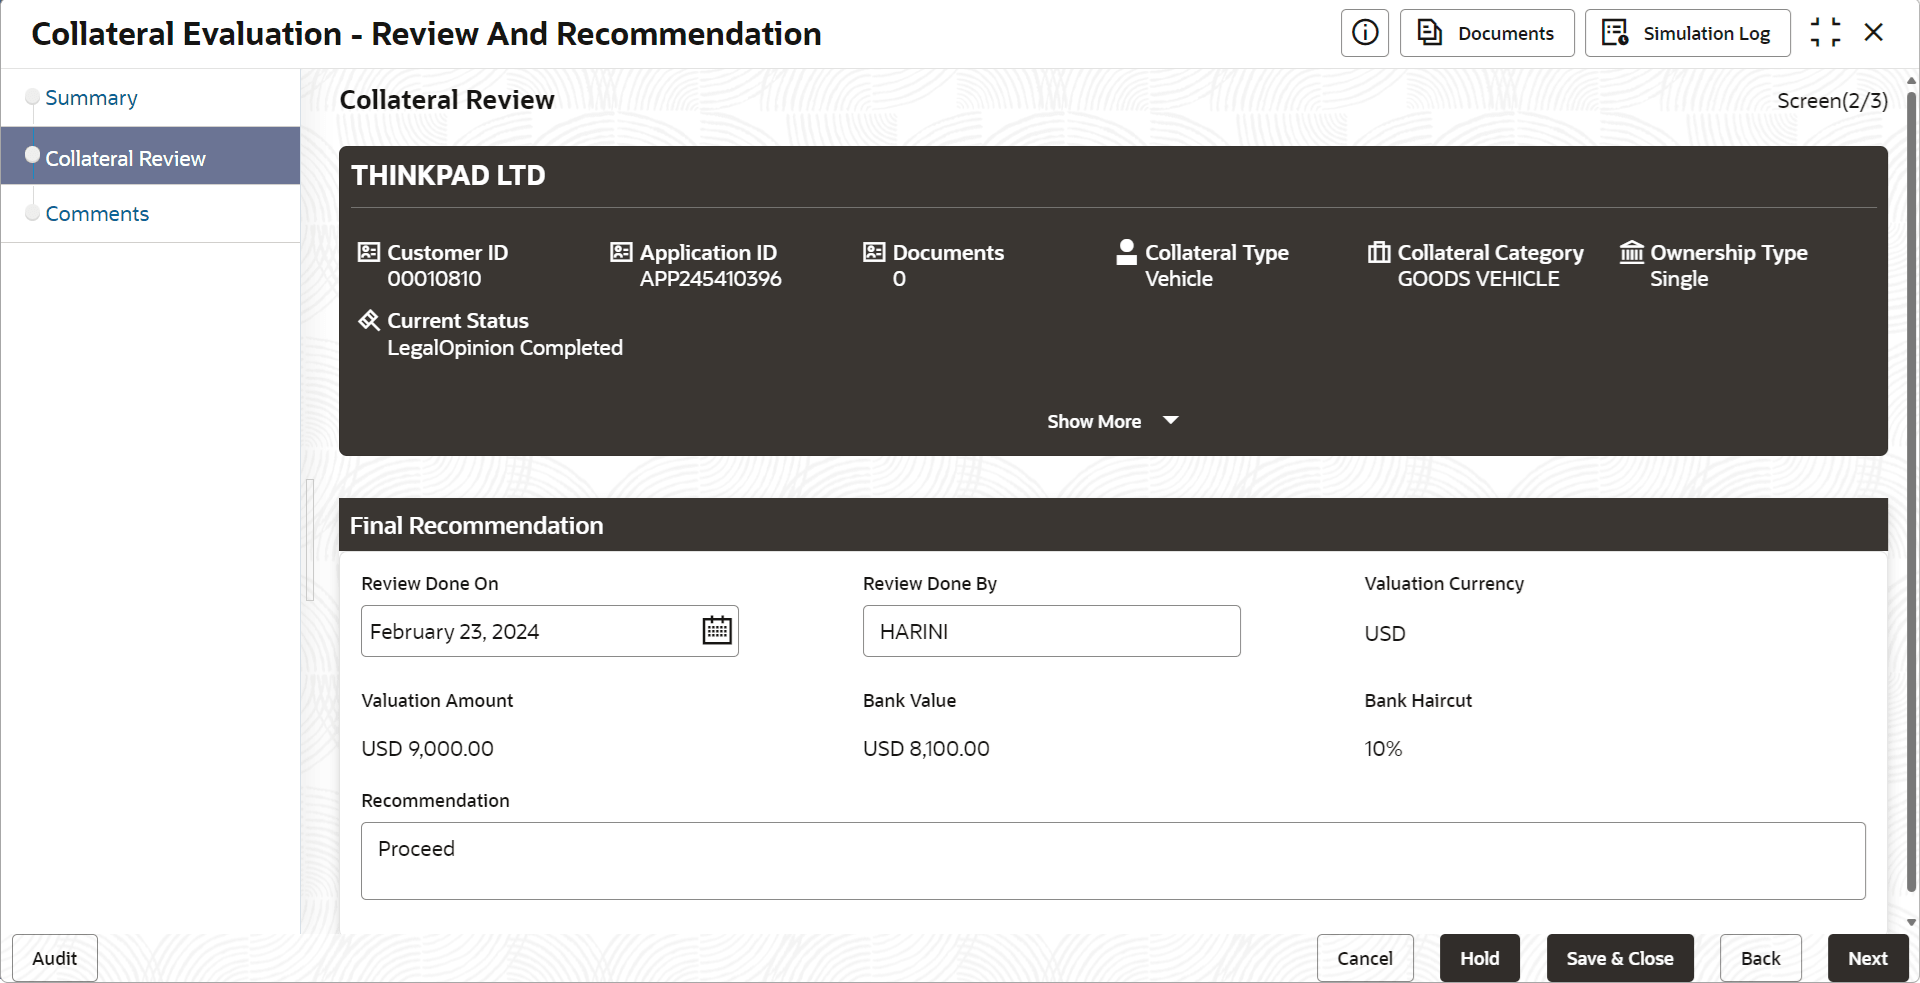Click the Recommendation text area

pyautogui.click(x=1112, y=860)
